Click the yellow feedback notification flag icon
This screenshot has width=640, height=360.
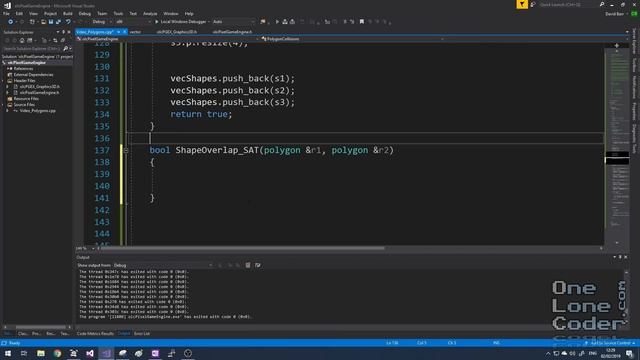pyautogui.click(x=522, y=4)
